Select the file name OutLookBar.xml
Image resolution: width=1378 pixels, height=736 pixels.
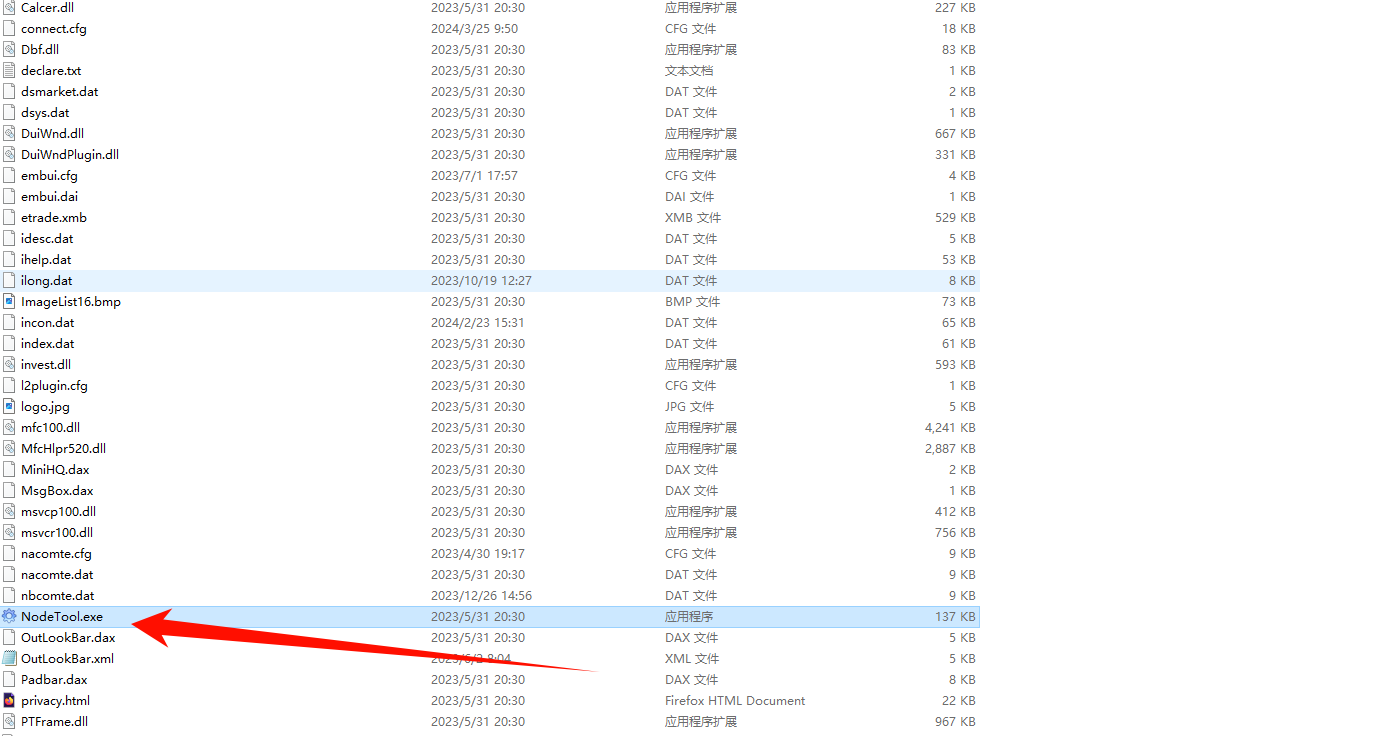[67, 659]
